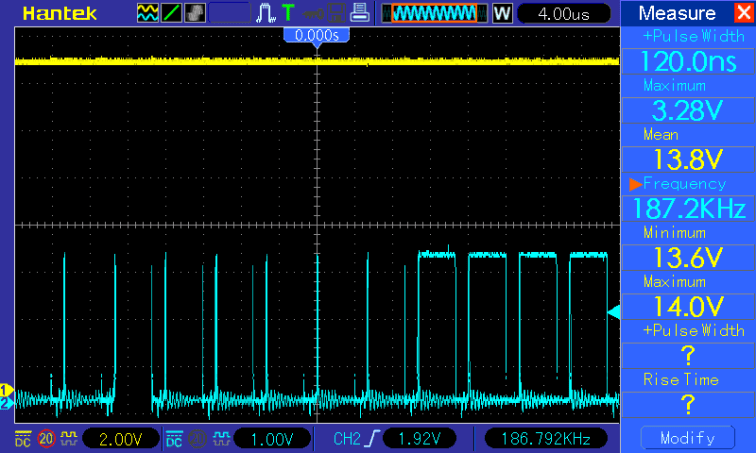Click the green T trigger indicator
The image size is (756, 453).
coord(289,13)
